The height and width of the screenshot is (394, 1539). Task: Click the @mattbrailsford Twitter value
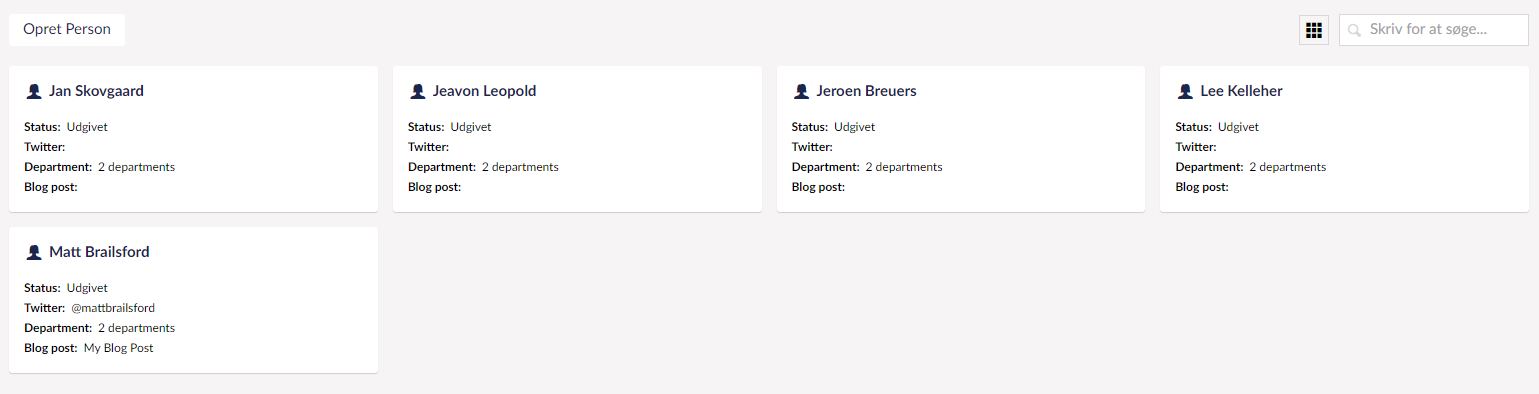point(113,308)
